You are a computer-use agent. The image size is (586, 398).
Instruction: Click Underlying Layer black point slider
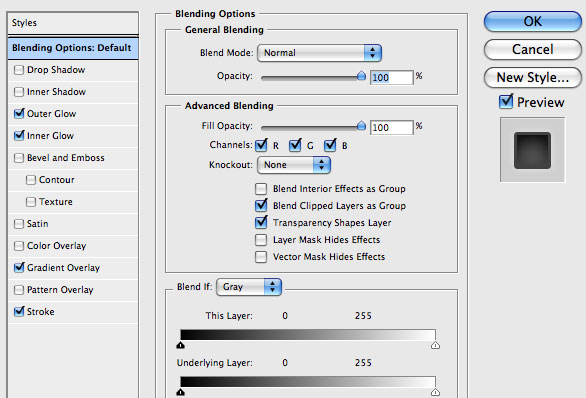click(x=181, y=392)
